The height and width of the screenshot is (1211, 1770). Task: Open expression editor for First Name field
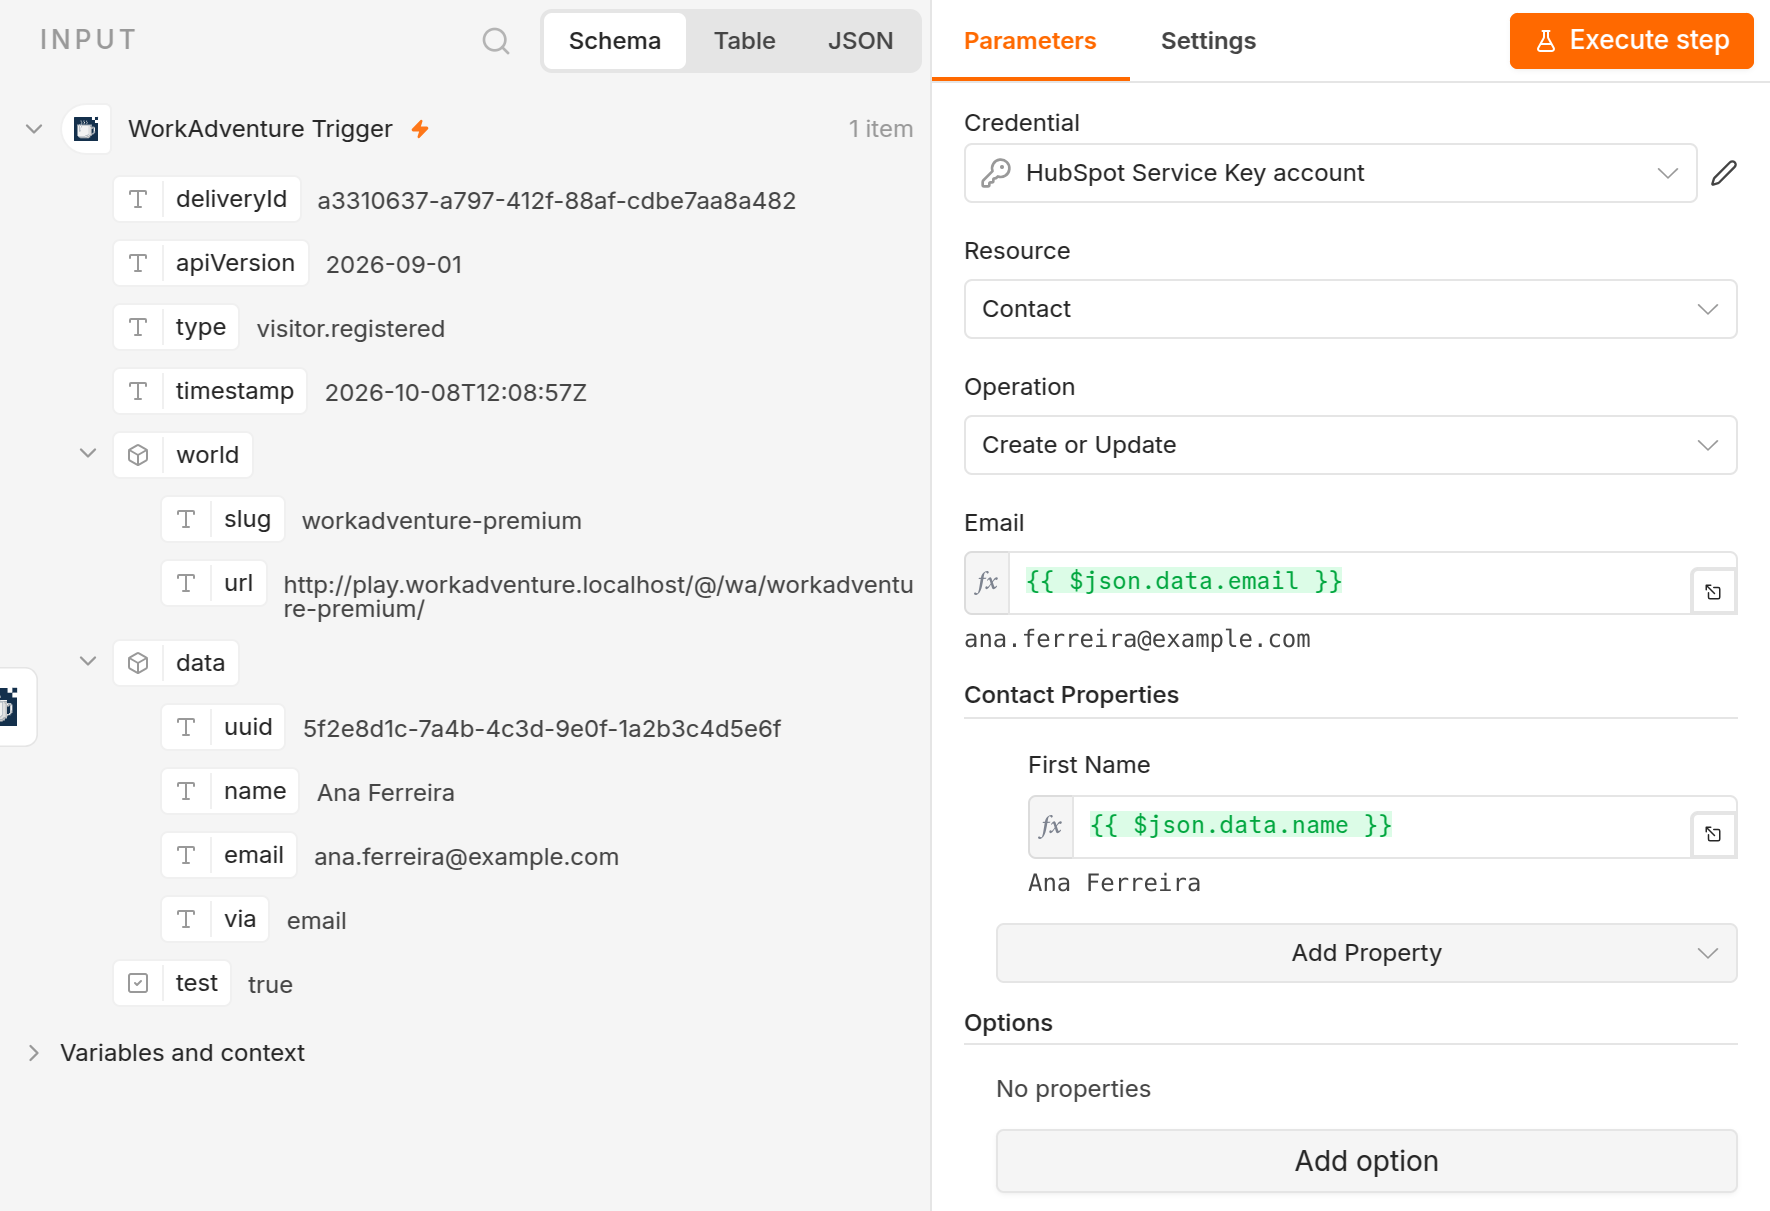[1713, 834]
